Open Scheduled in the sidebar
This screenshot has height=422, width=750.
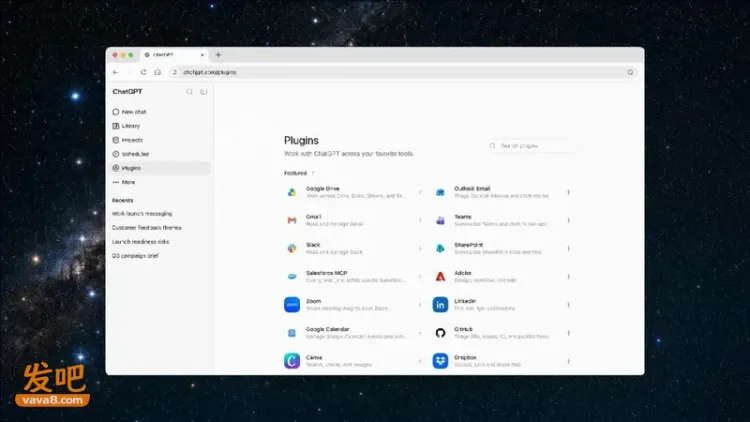pyautogui.click(x=160, y=154)
